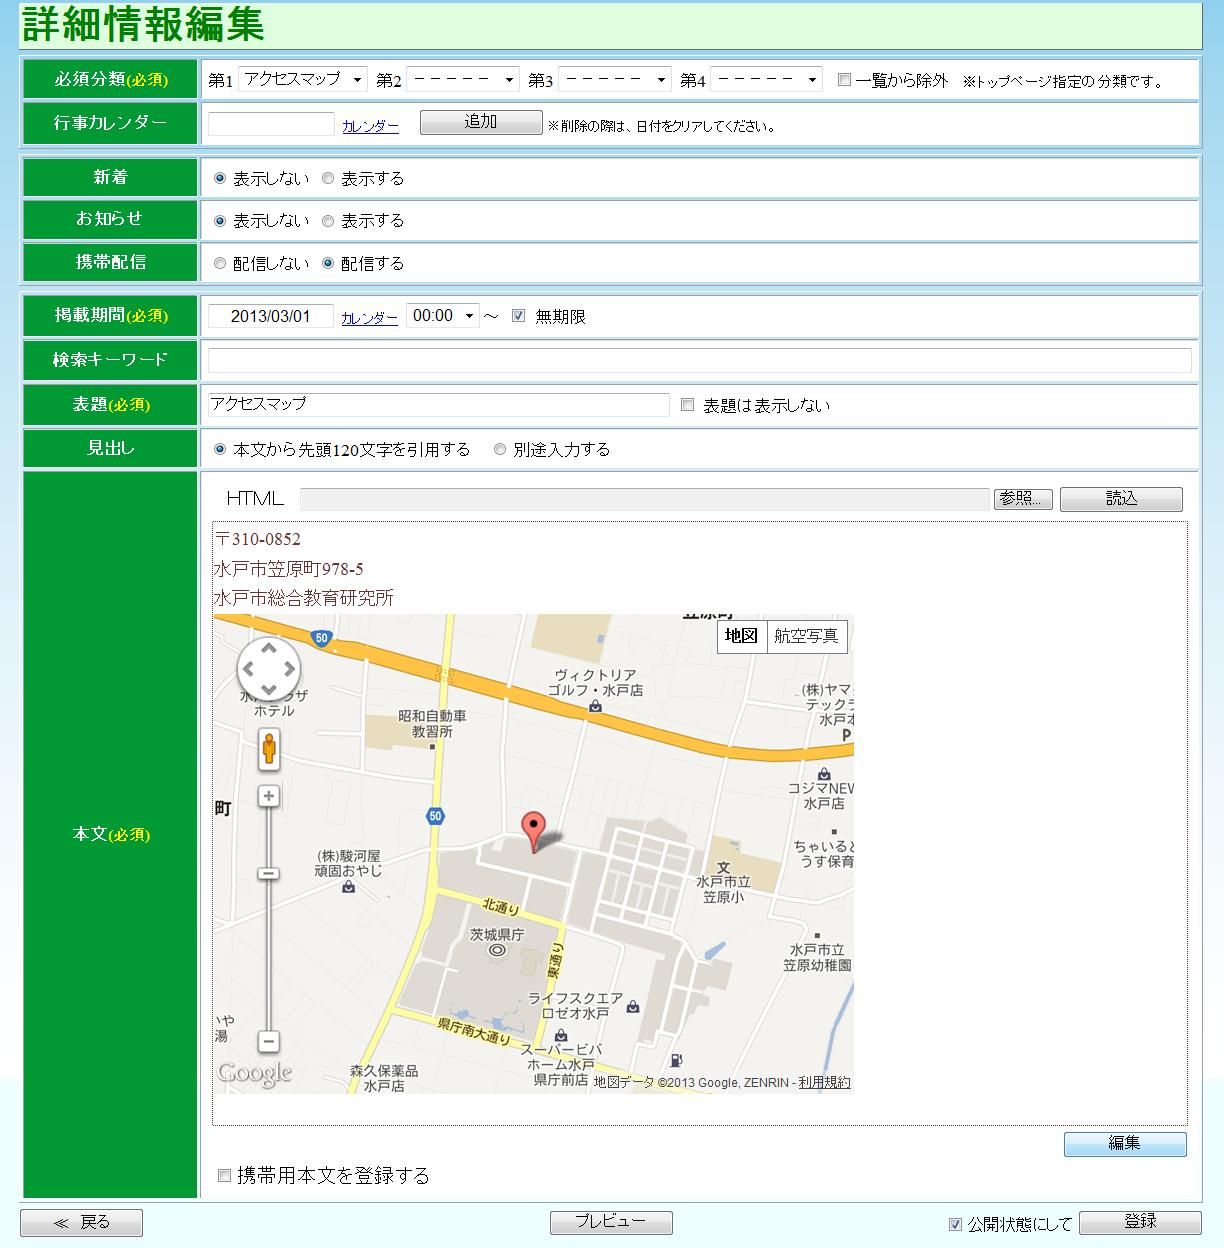Switch map to 地図 view
Viewport: 1224px width, 1248px height.
[x=742, y=637]
